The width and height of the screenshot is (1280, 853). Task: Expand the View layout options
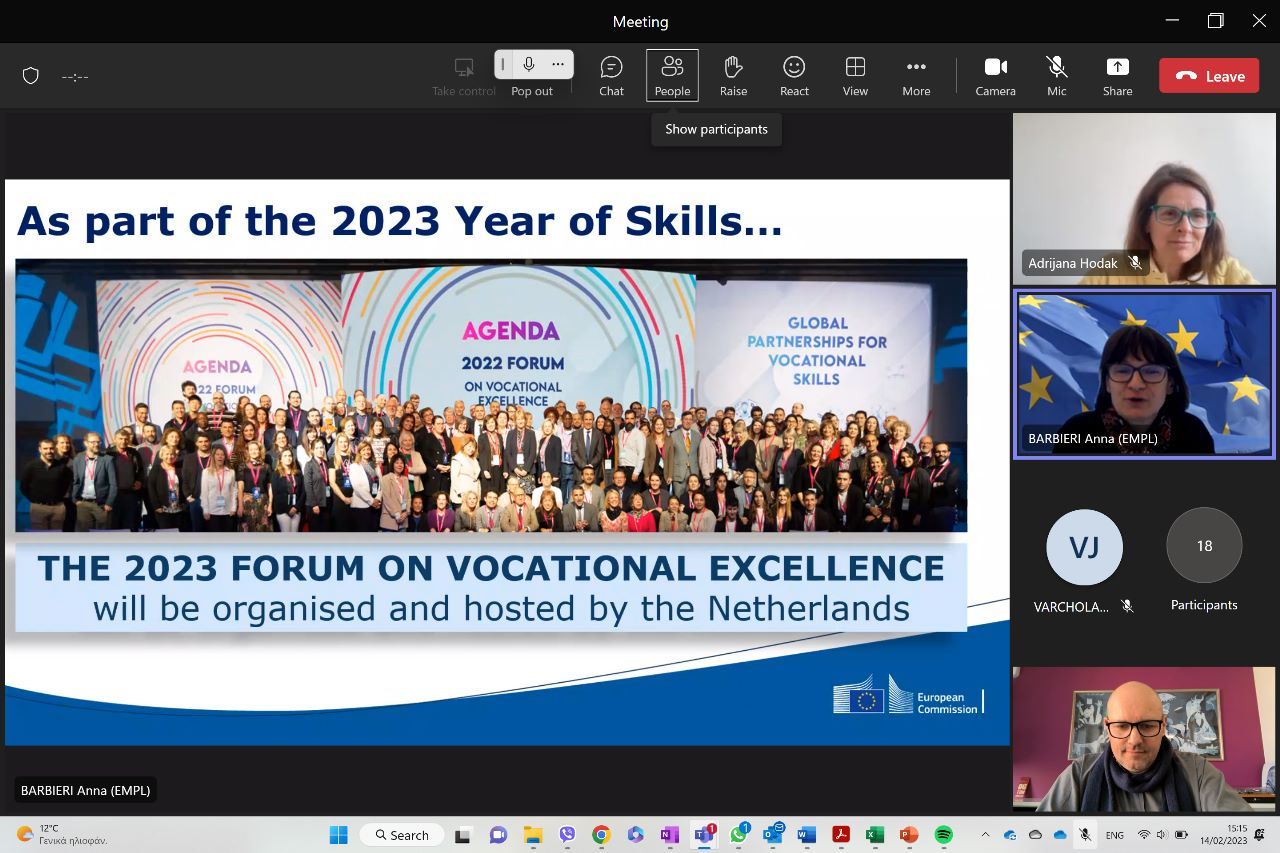[855, 76]
